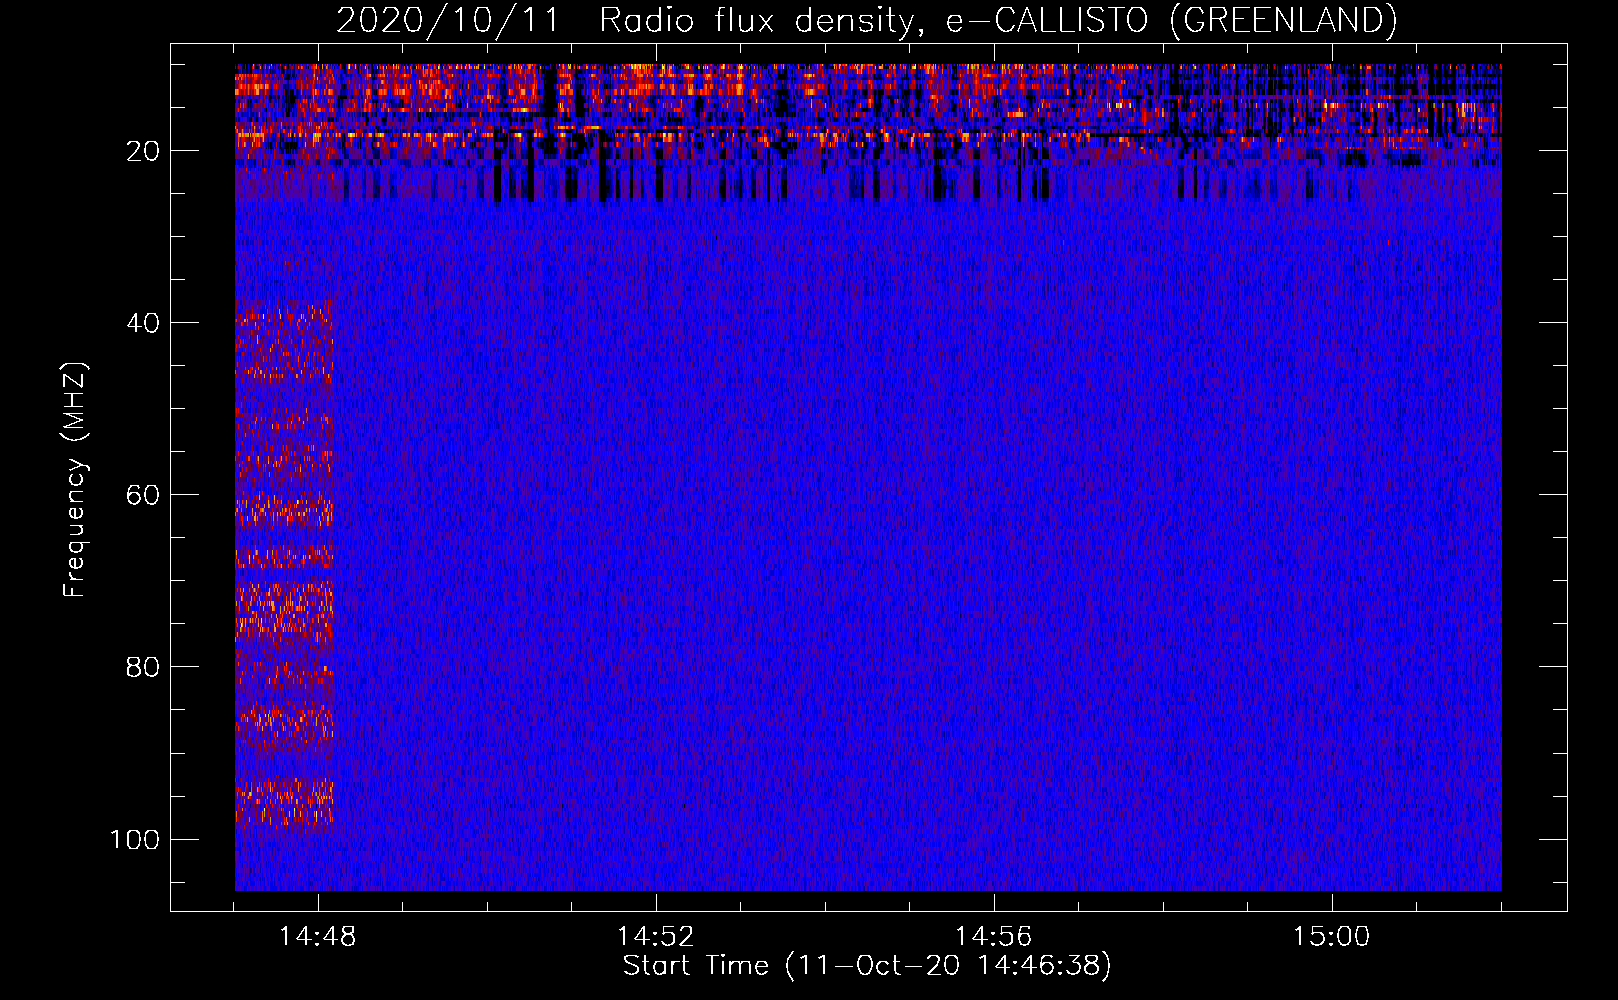Click the "100" frequency tick label

click(135, 839)
